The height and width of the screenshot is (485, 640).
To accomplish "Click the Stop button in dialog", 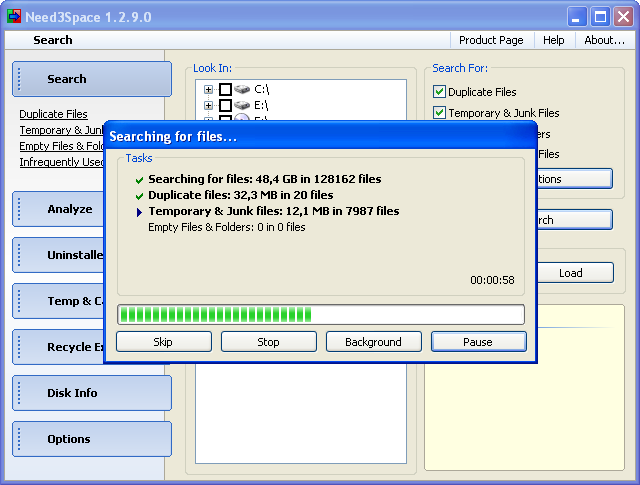I will point(269,342).
